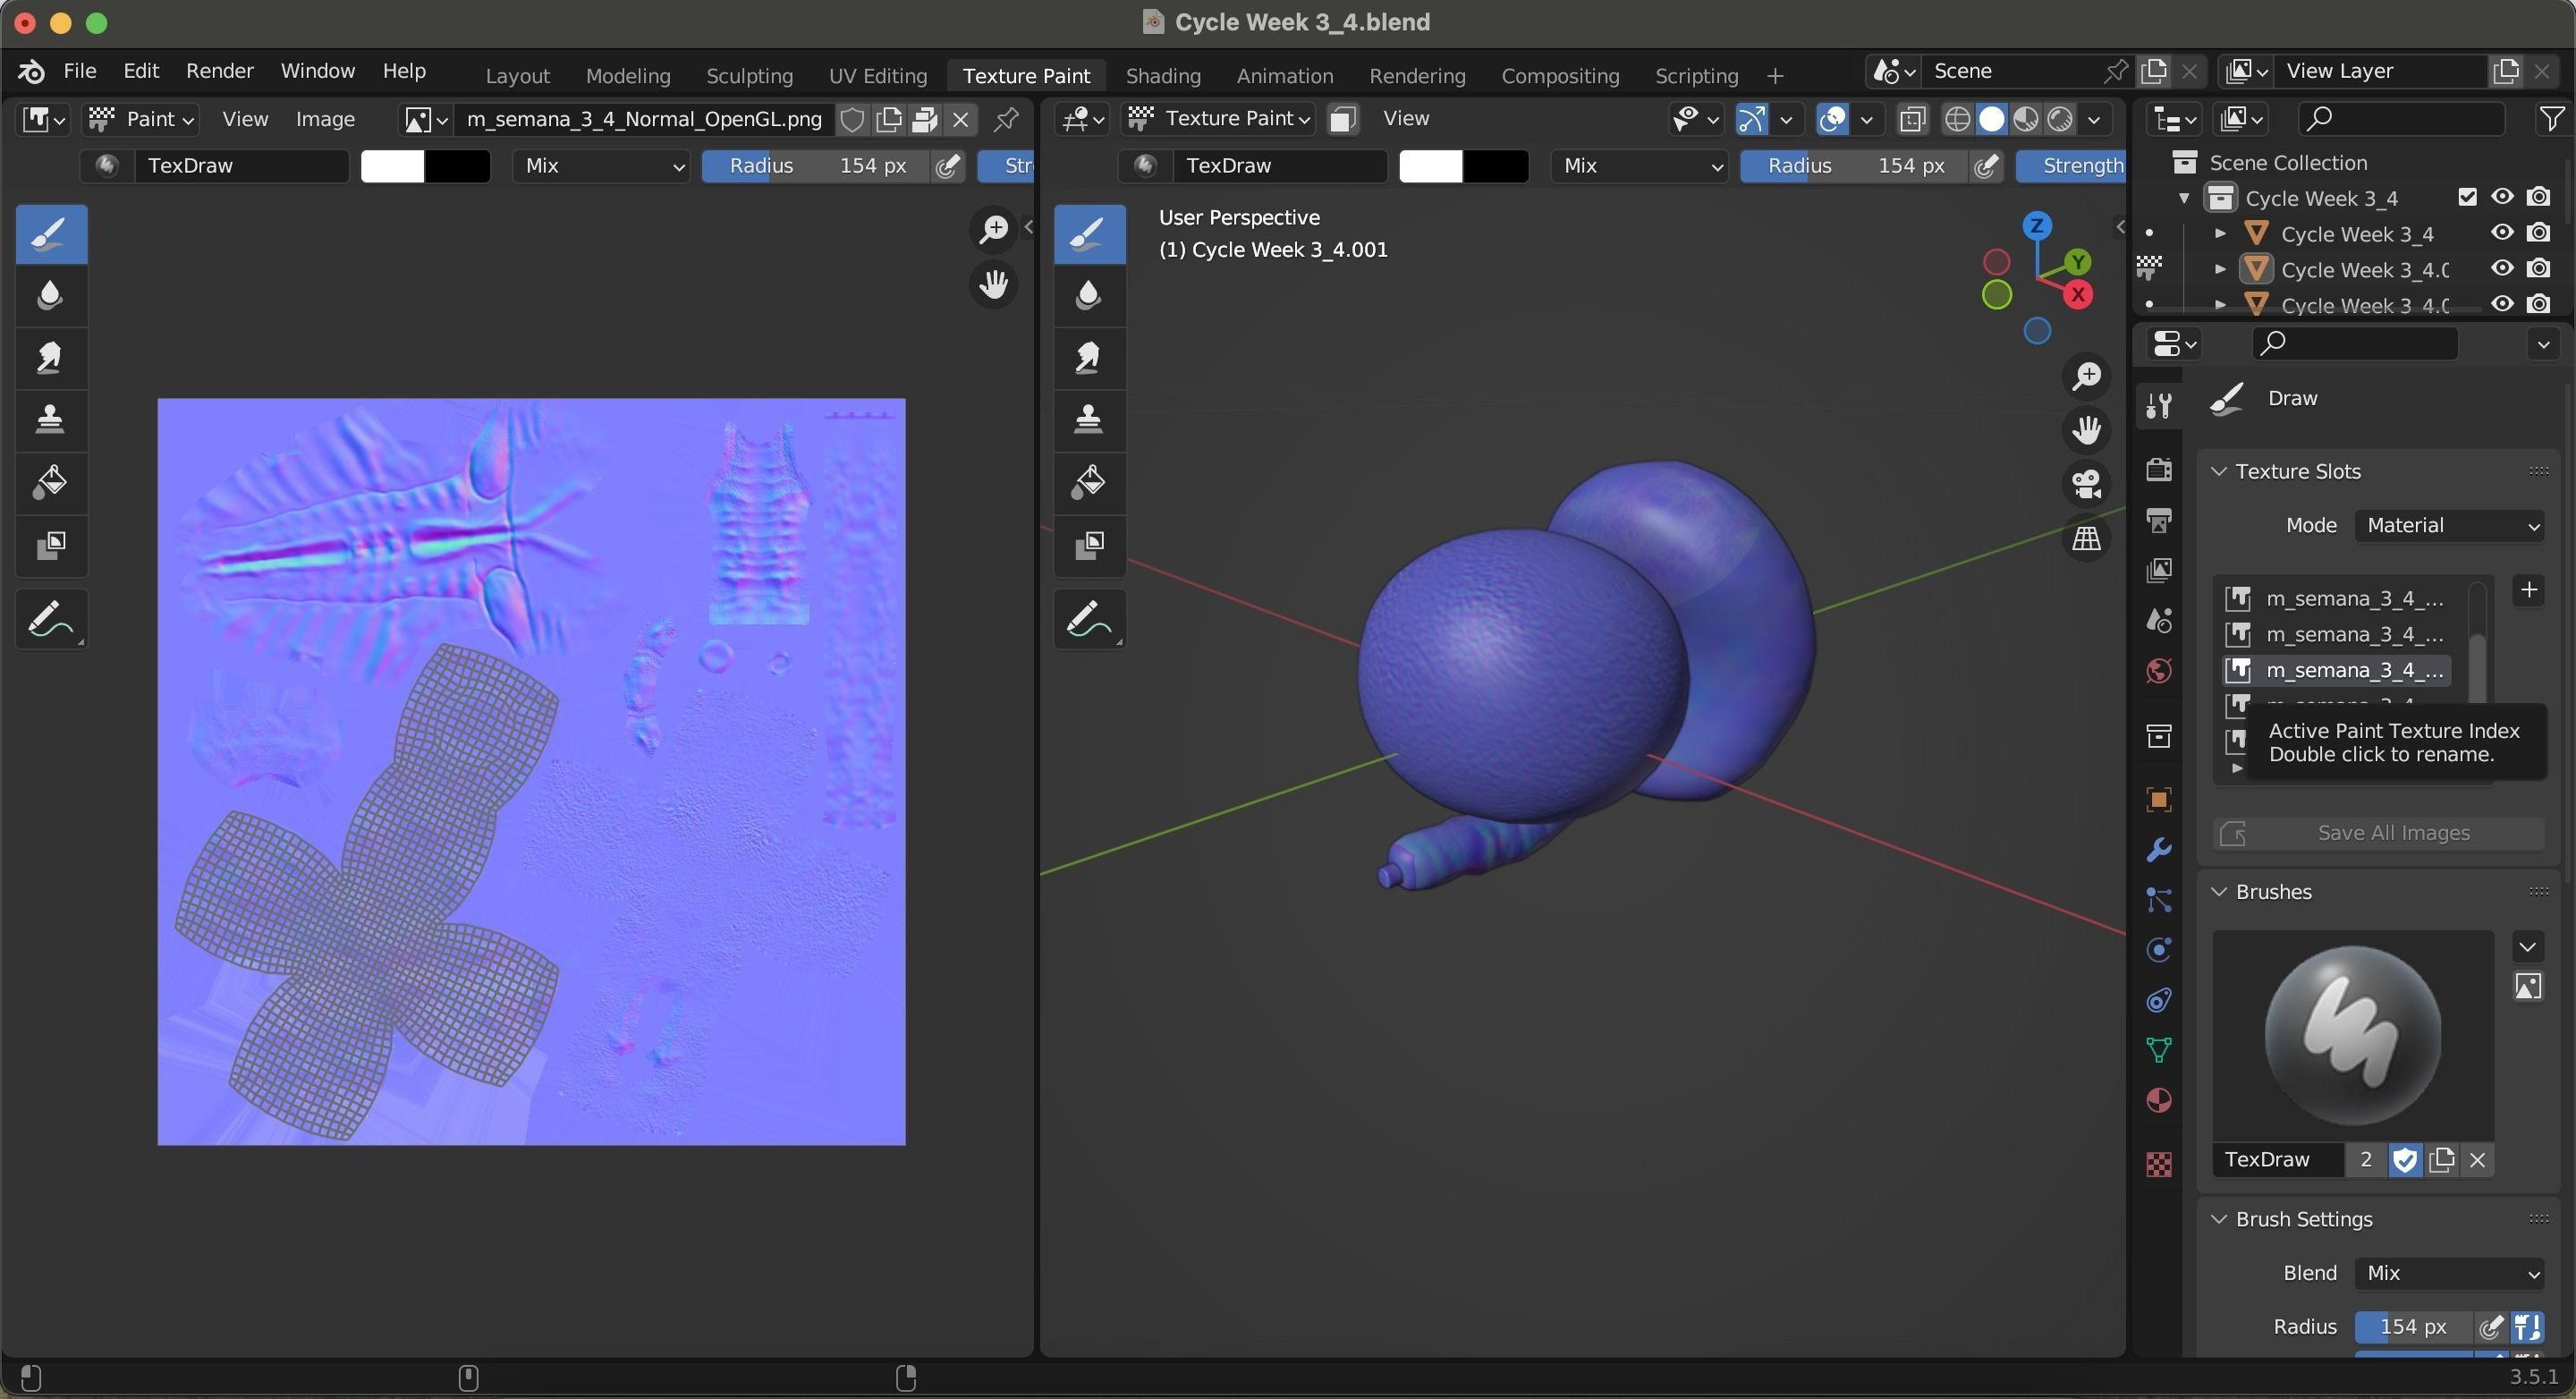Click the zoom icon in the image editor
The image size is (2576, 1399).
(993, 230)
